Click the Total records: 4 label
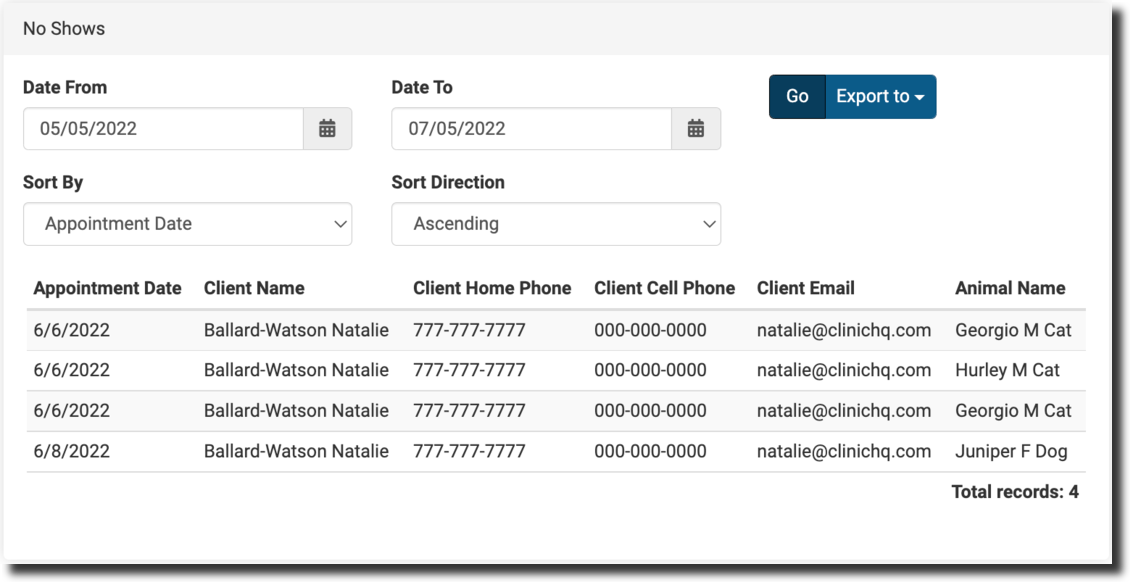Screen dimensions: 1130x582 pyautogui.click(x=1014, y=492)
